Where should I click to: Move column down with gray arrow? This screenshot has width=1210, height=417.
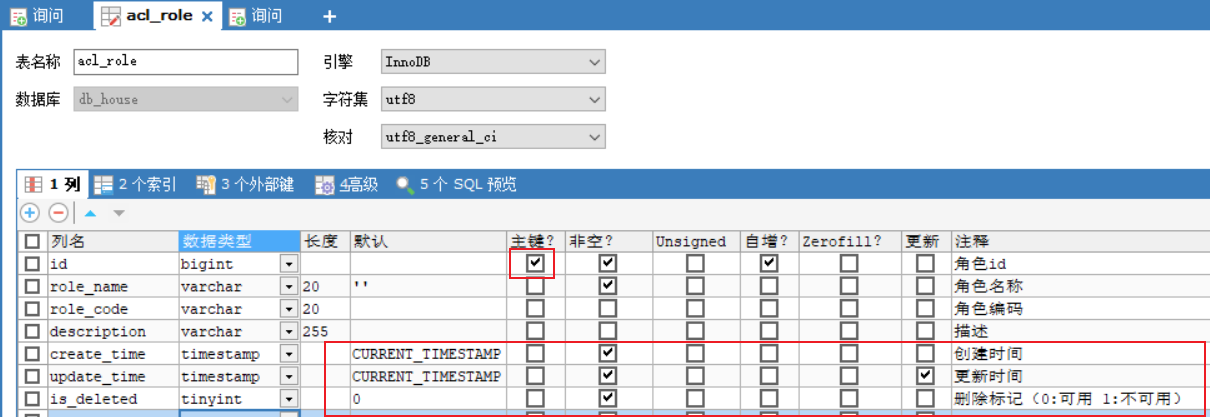pos(119,213)
